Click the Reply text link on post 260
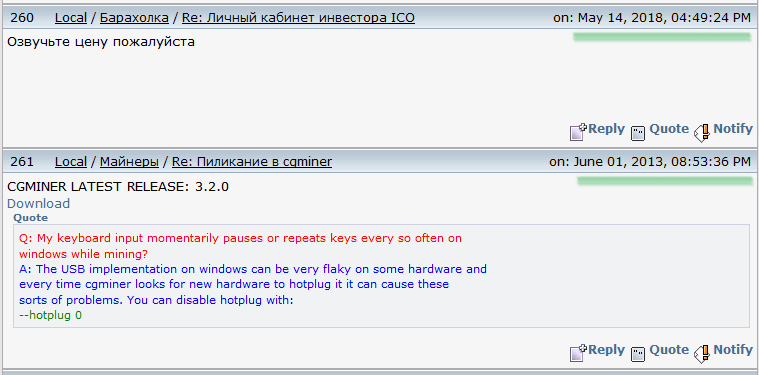Screen dimensions: 759x375 coord(607,129)
